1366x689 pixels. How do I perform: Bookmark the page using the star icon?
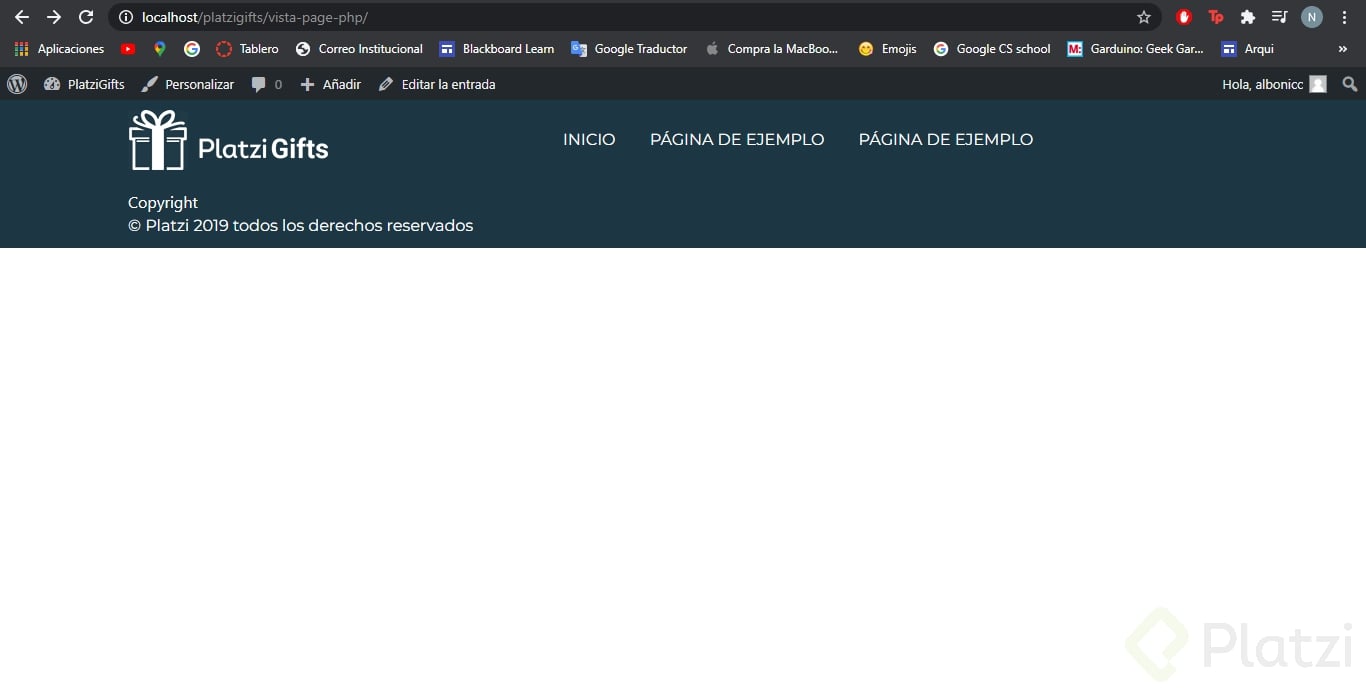pos(1143,17)
